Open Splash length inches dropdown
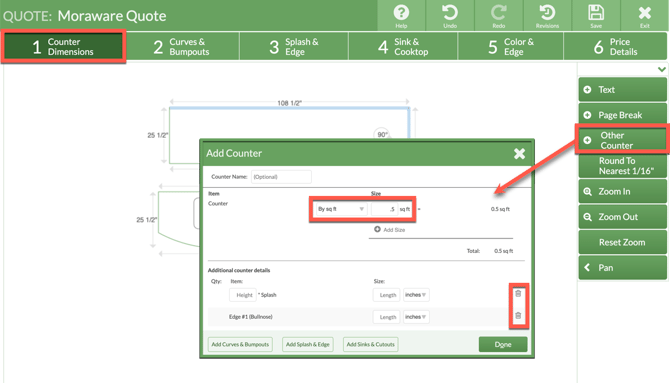Viewport: 670px width, 383px height. 416,295
